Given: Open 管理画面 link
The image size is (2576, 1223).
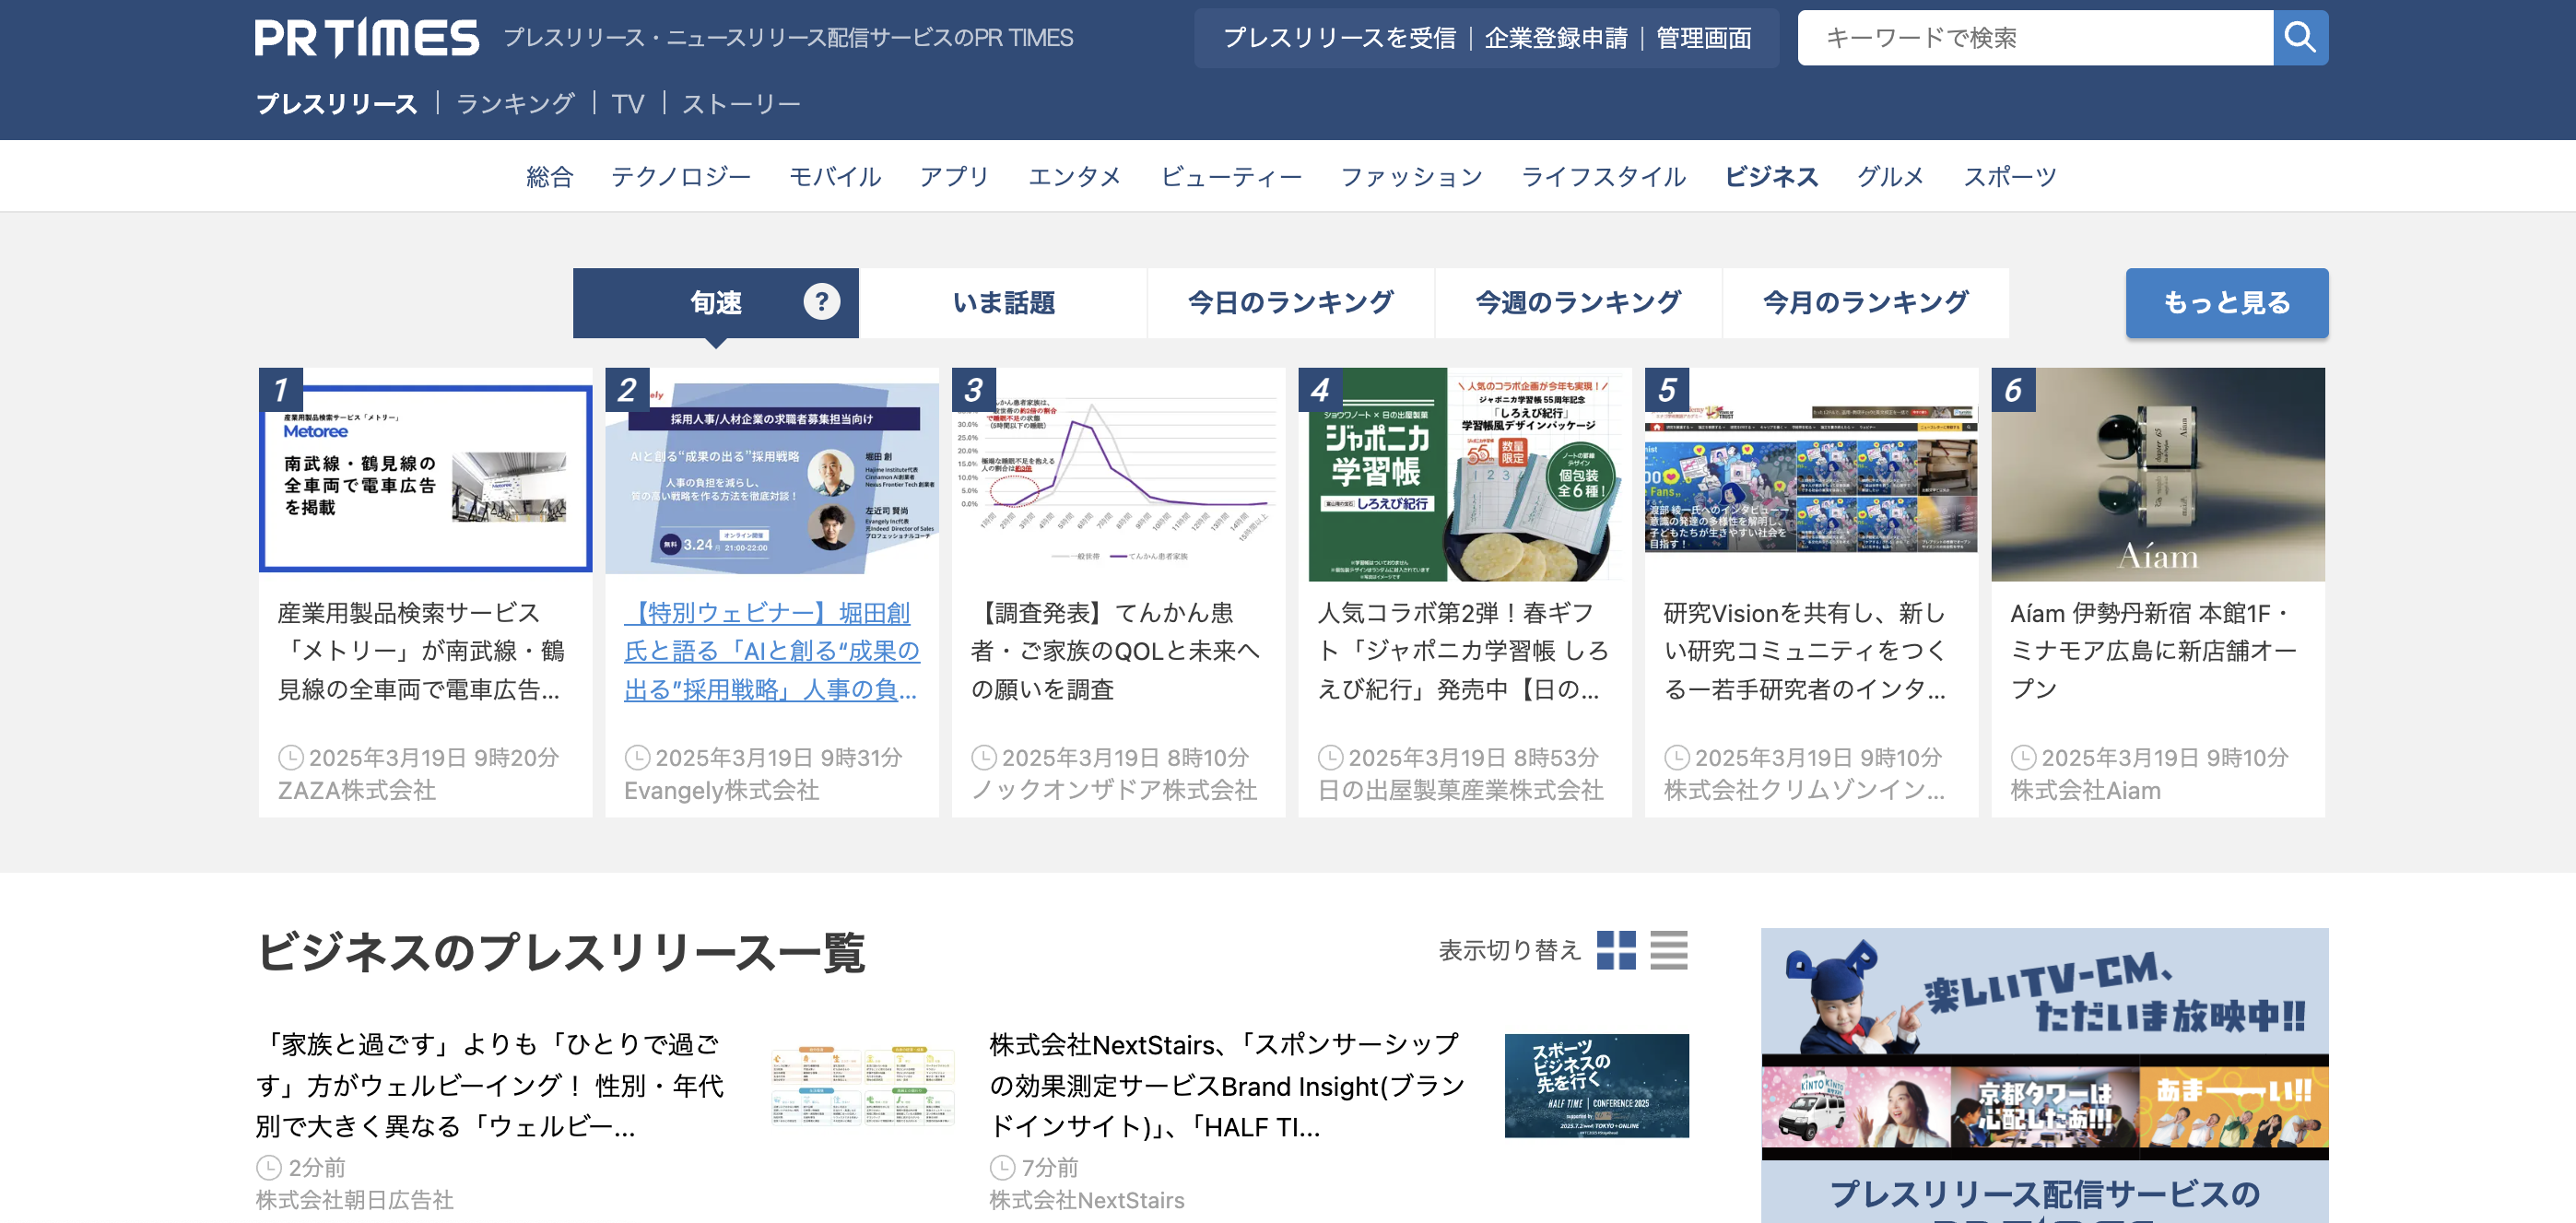Looking at the screenshot, I should [1704, 38].
